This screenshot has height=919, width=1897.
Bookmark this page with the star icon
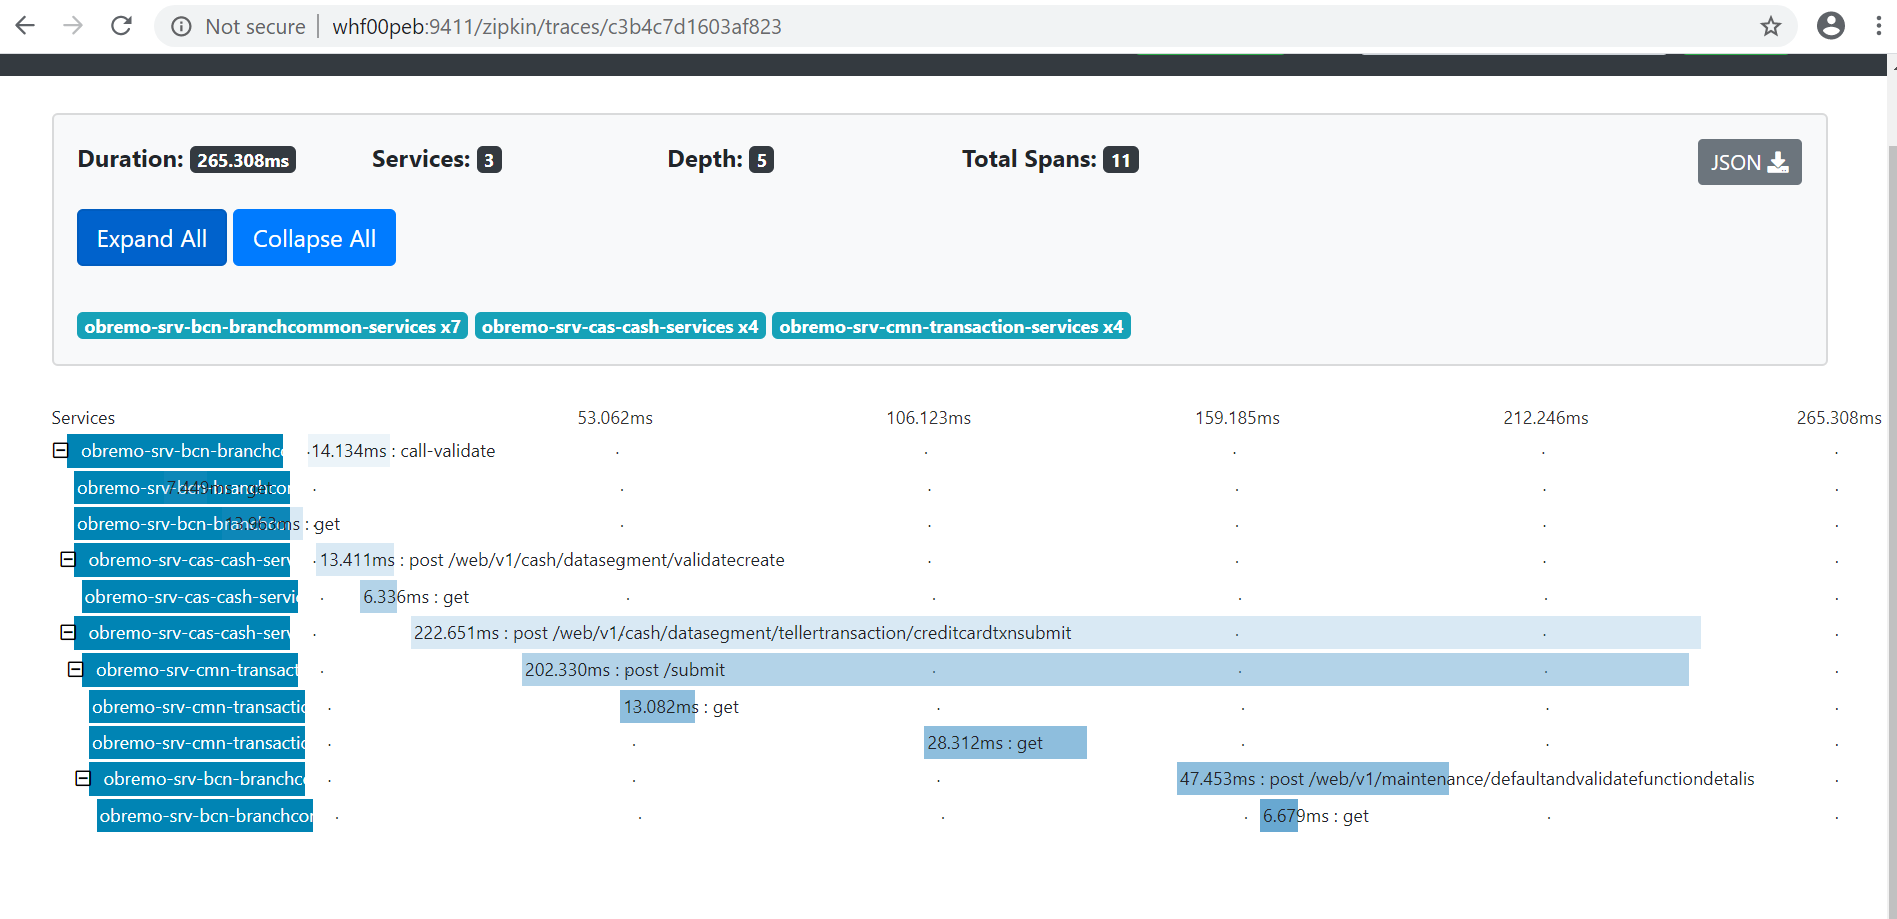1771,26
